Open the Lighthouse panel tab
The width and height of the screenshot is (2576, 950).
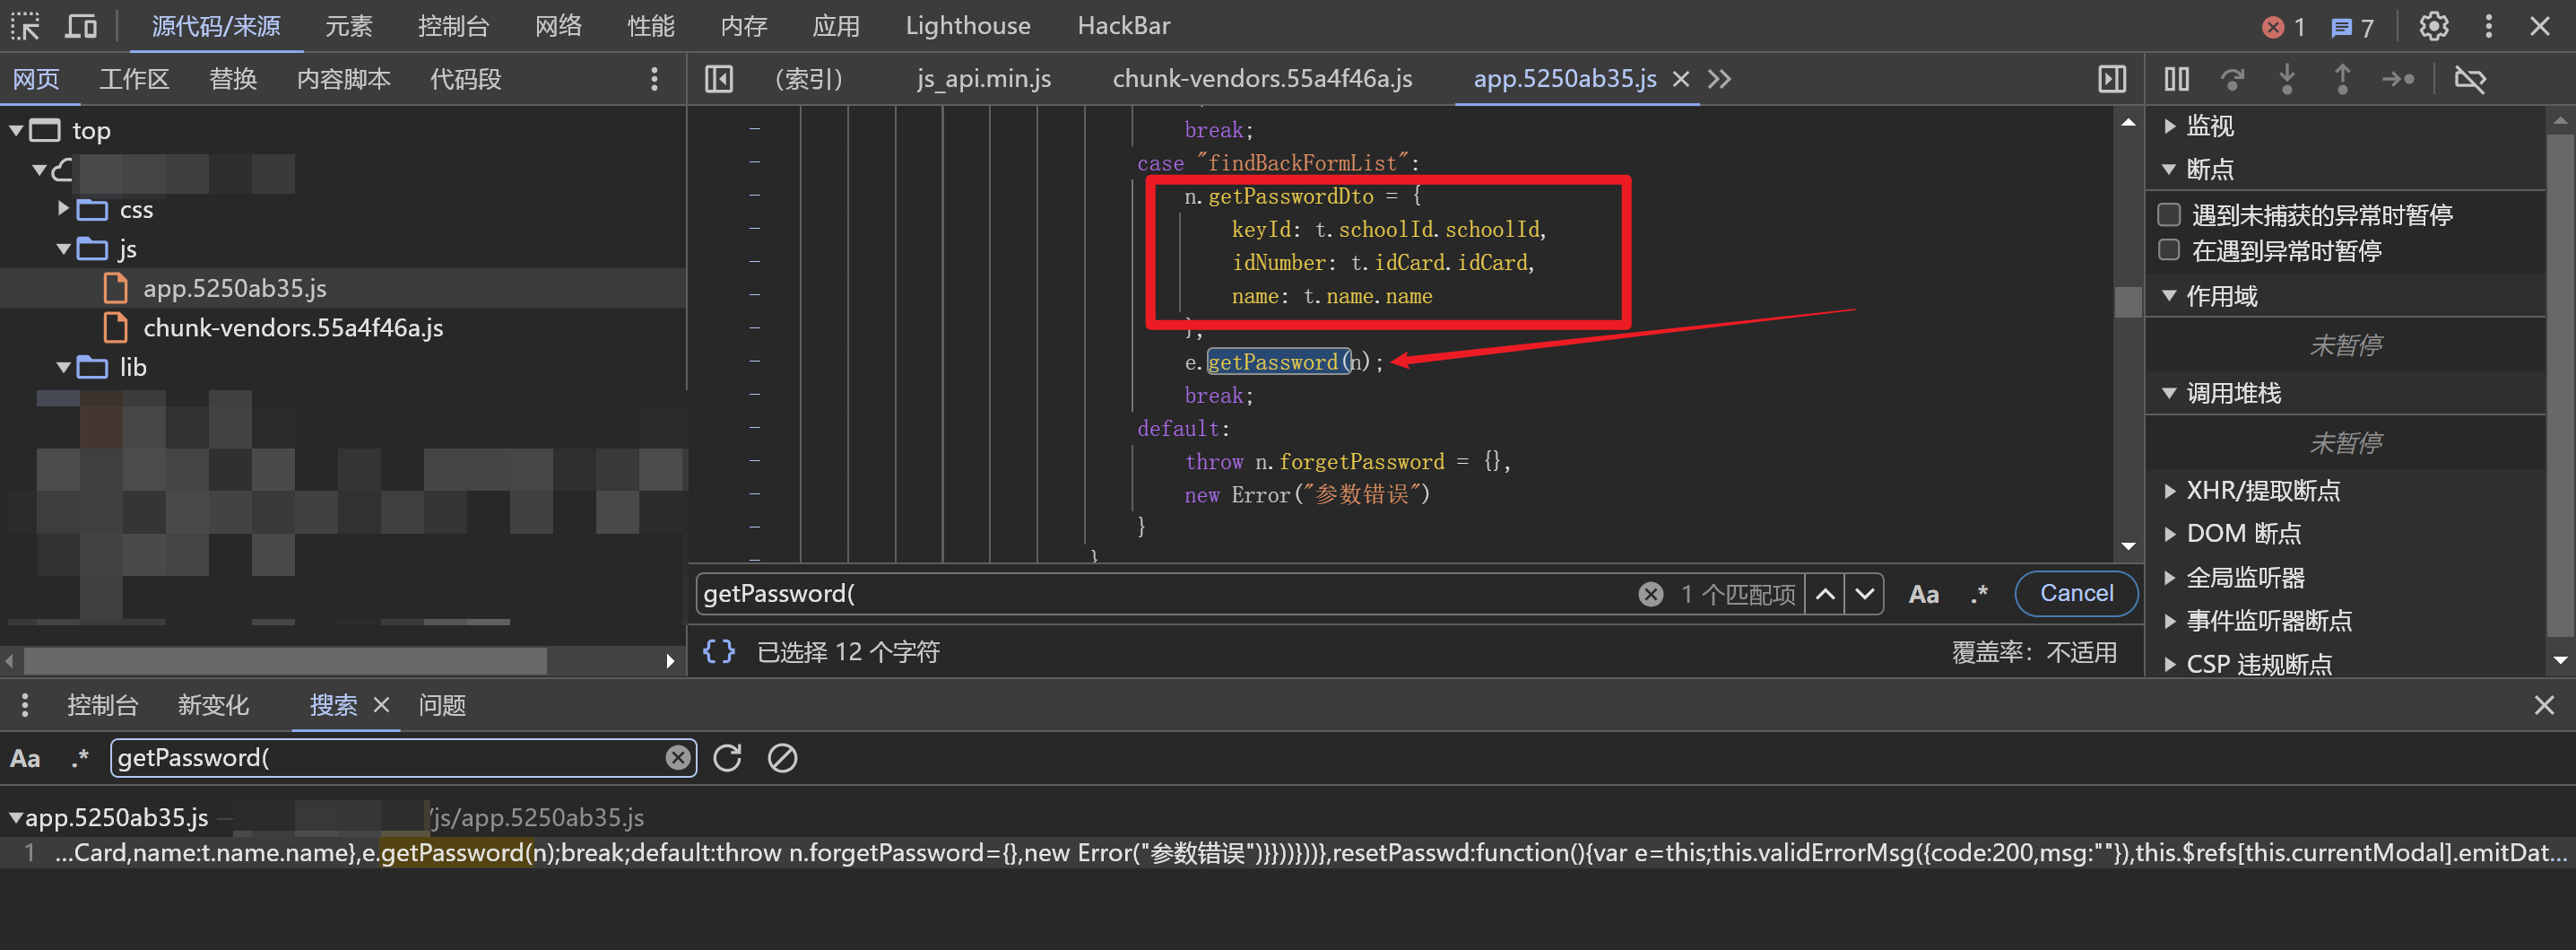pyautogui.click(x=967, y=26)
